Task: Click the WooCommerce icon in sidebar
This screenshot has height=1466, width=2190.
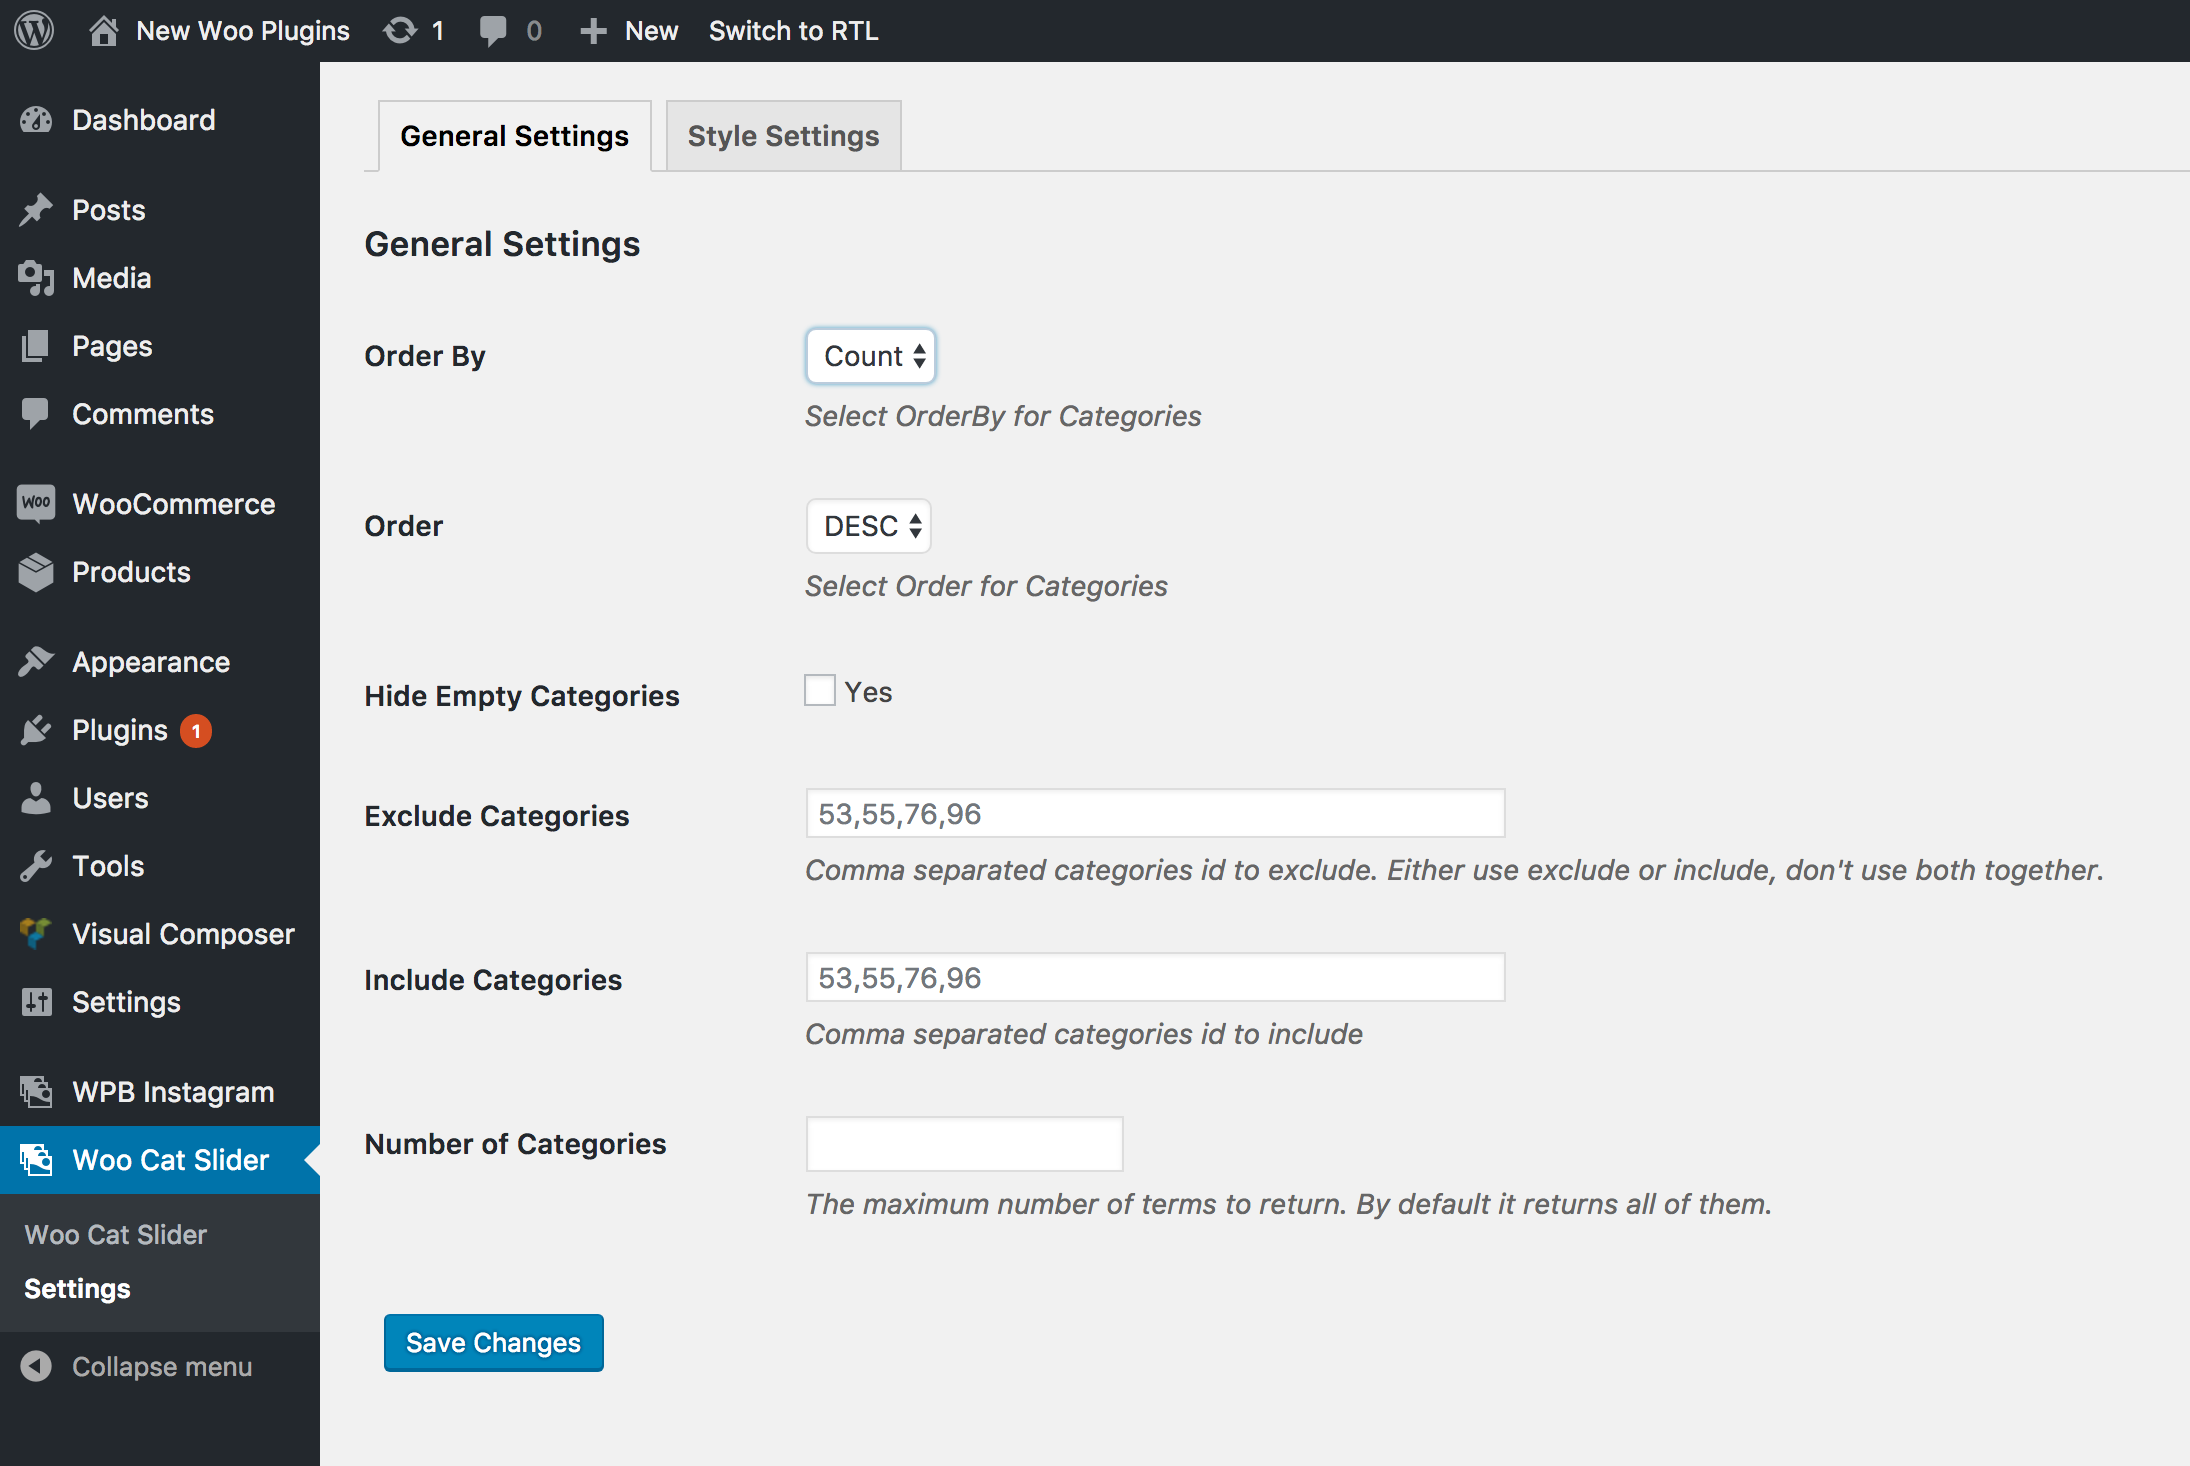Action: point(36,504)
